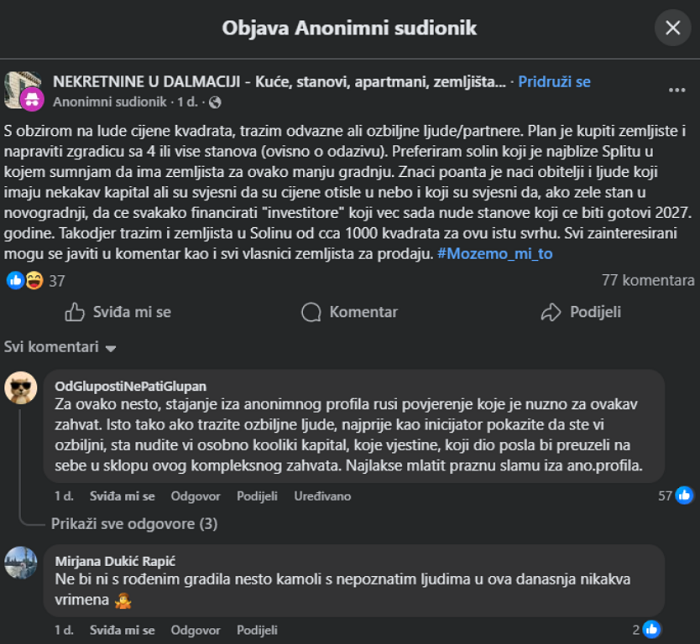Click like reaction icon on first comment
This screenshot has width=700, height=644.
[x=684, y=495]
